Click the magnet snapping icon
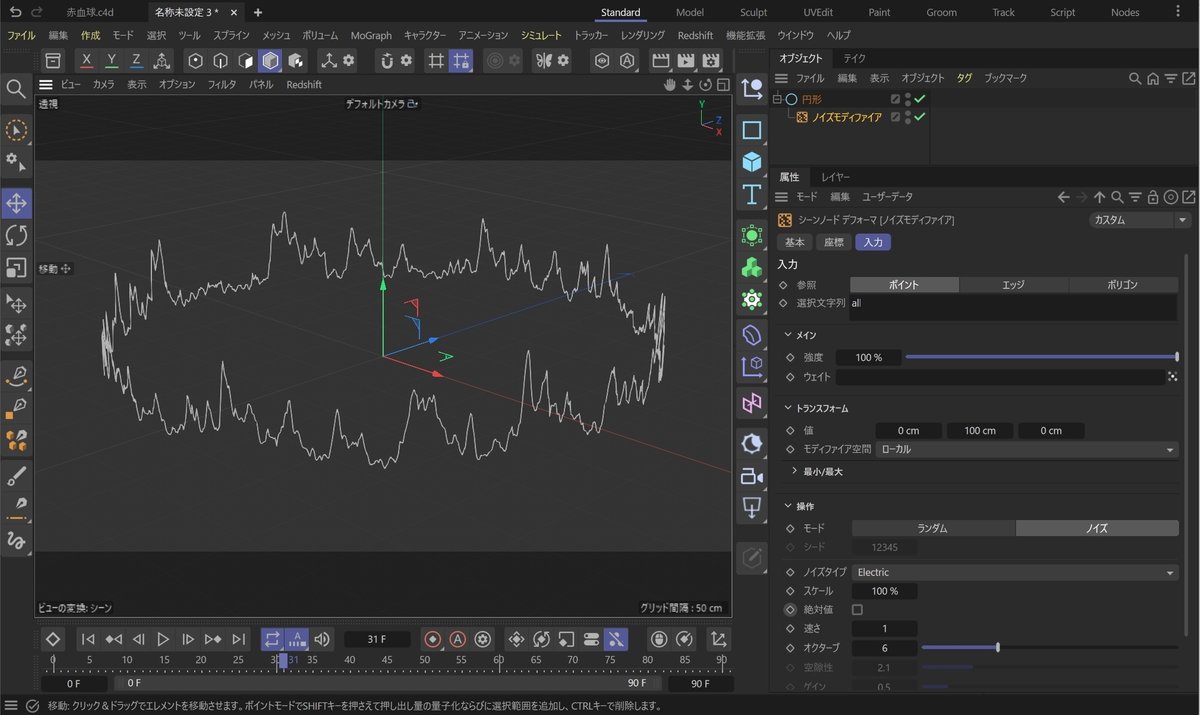 [x=385, y=60]
